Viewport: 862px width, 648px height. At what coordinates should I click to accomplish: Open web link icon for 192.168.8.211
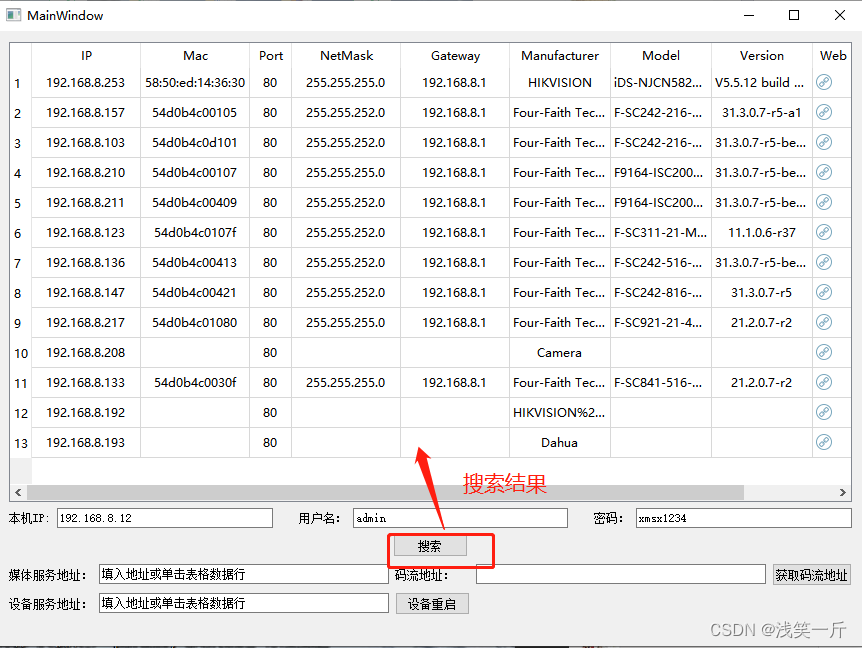point(824,202)
